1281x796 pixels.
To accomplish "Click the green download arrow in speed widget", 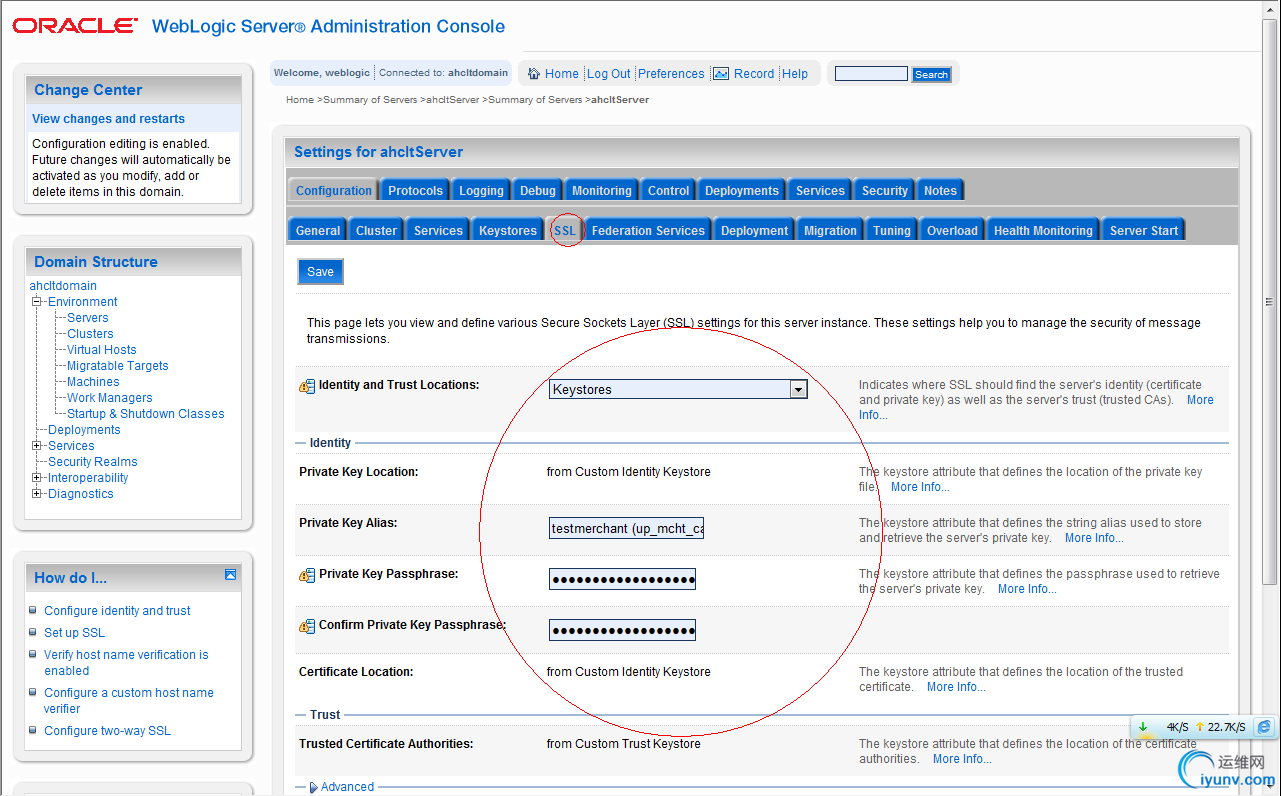I will (x=1142, y=727).
